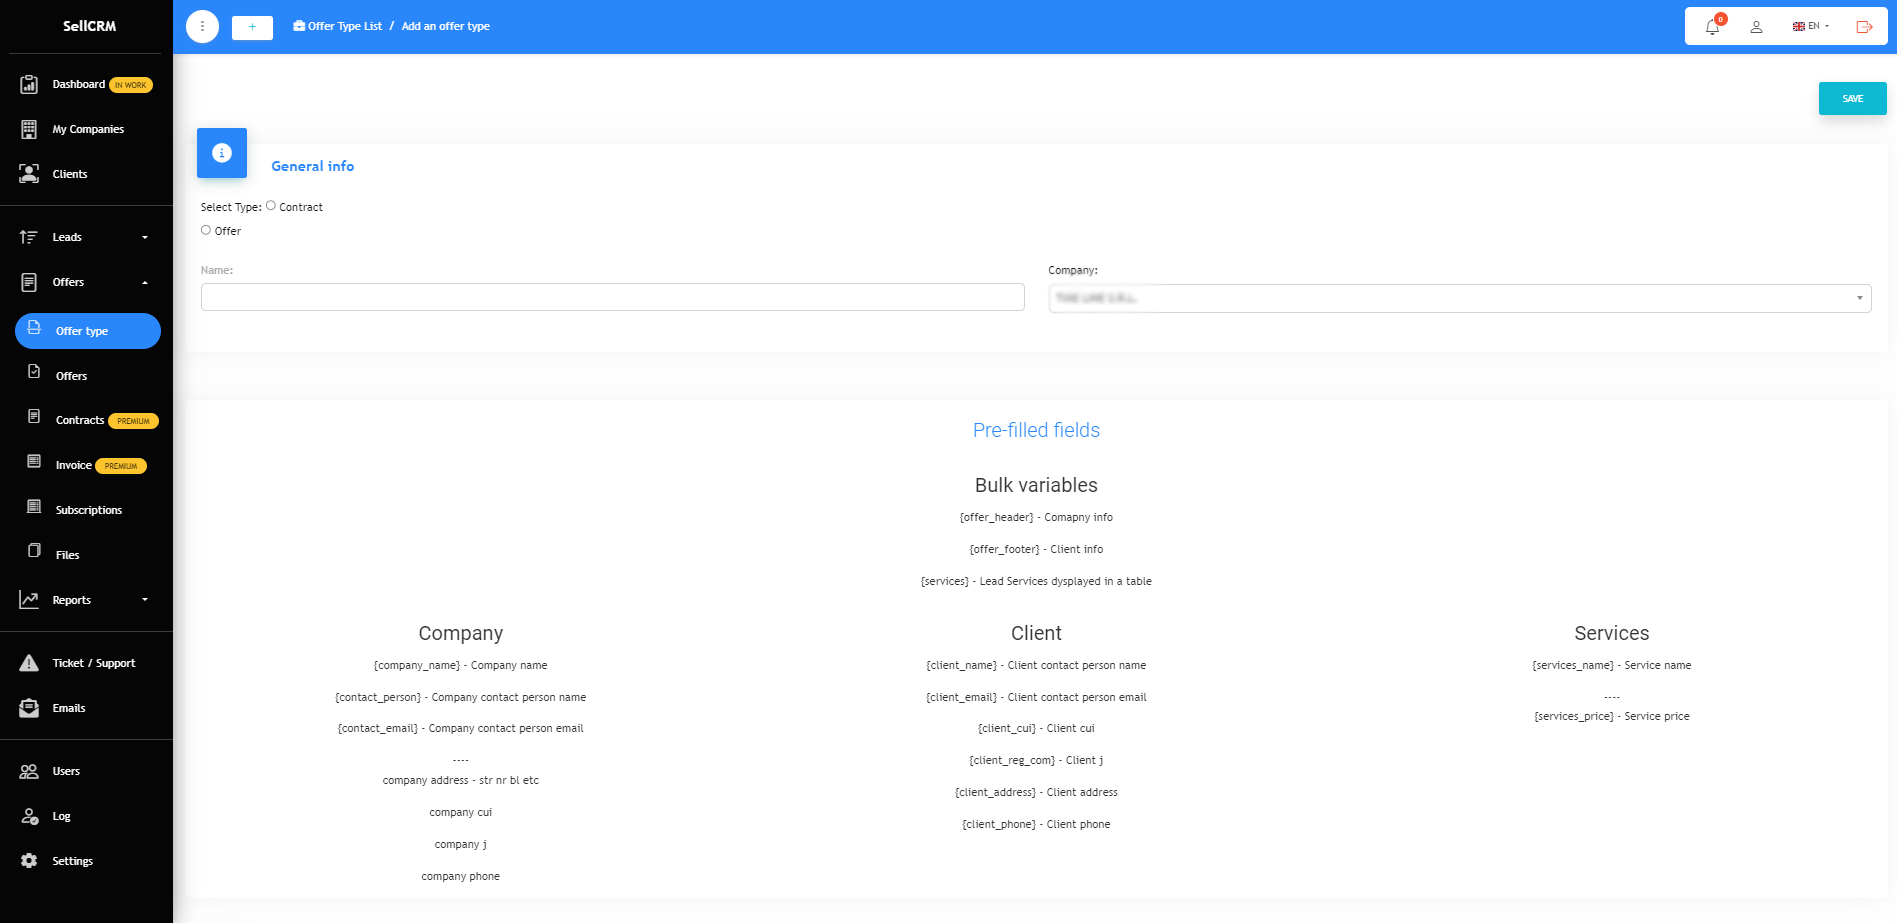The image size is (1897, 923).
Task: Click the Ticket / Support warning icon
Action: click(x=29, y=663)
